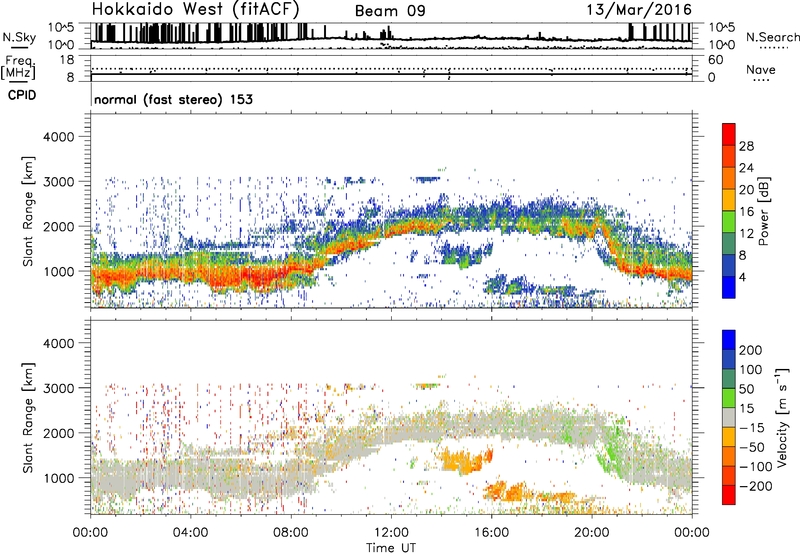Click the 20 label on Power color bar
800x554 pixels.
click(x=746, y=190)
